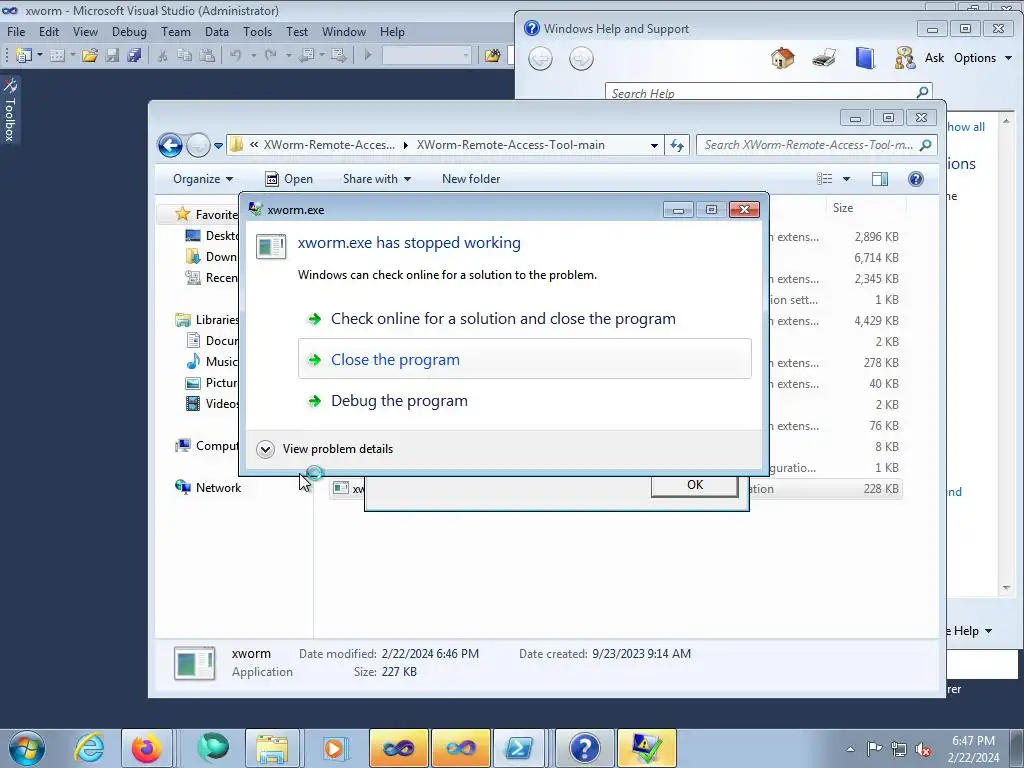Click the Search Help input field

761,92
